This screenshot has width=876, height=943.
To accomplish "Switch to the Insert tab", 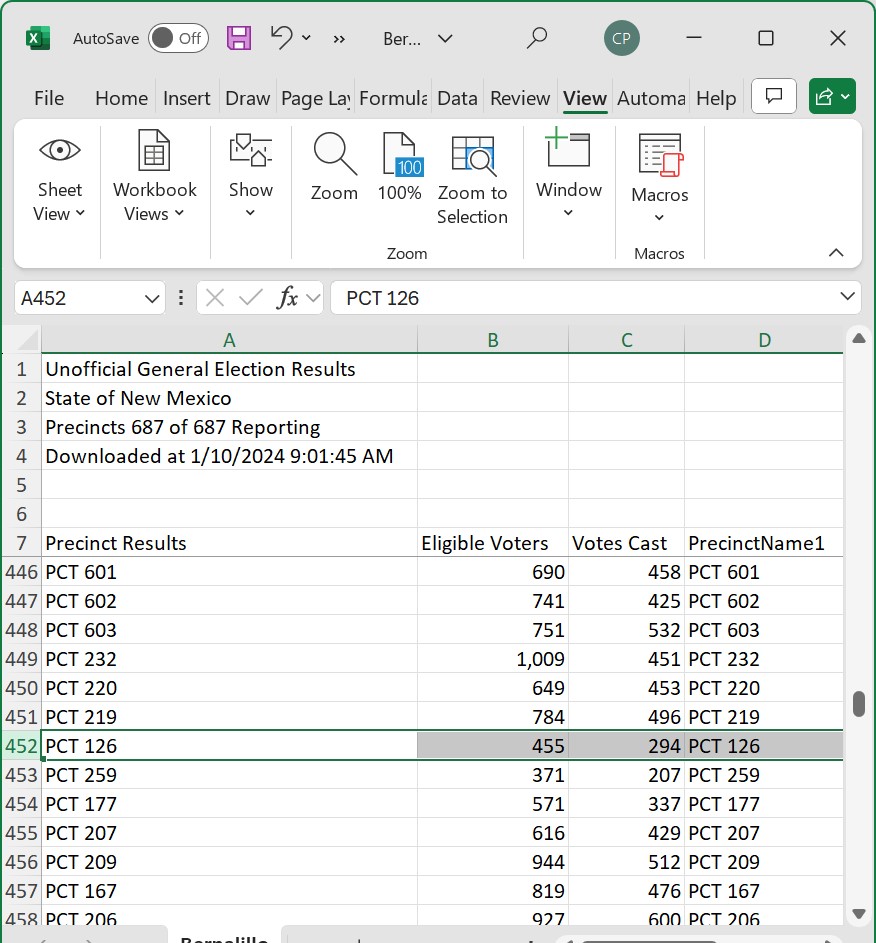I will tap(186, 98).
